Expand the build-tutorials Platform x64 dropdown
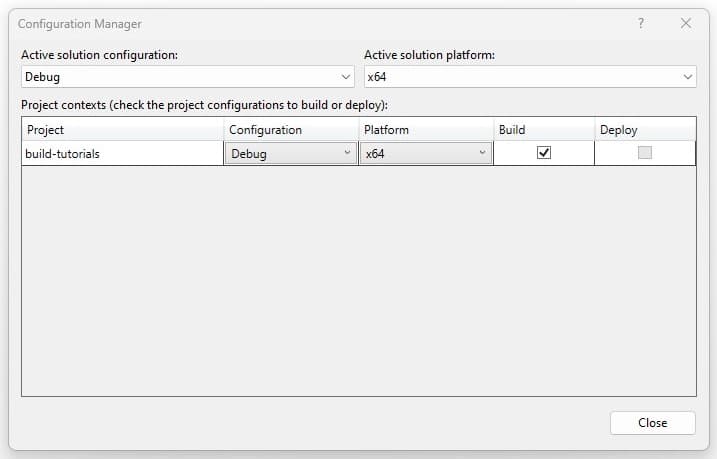717x459 pixels. [425, 153]
